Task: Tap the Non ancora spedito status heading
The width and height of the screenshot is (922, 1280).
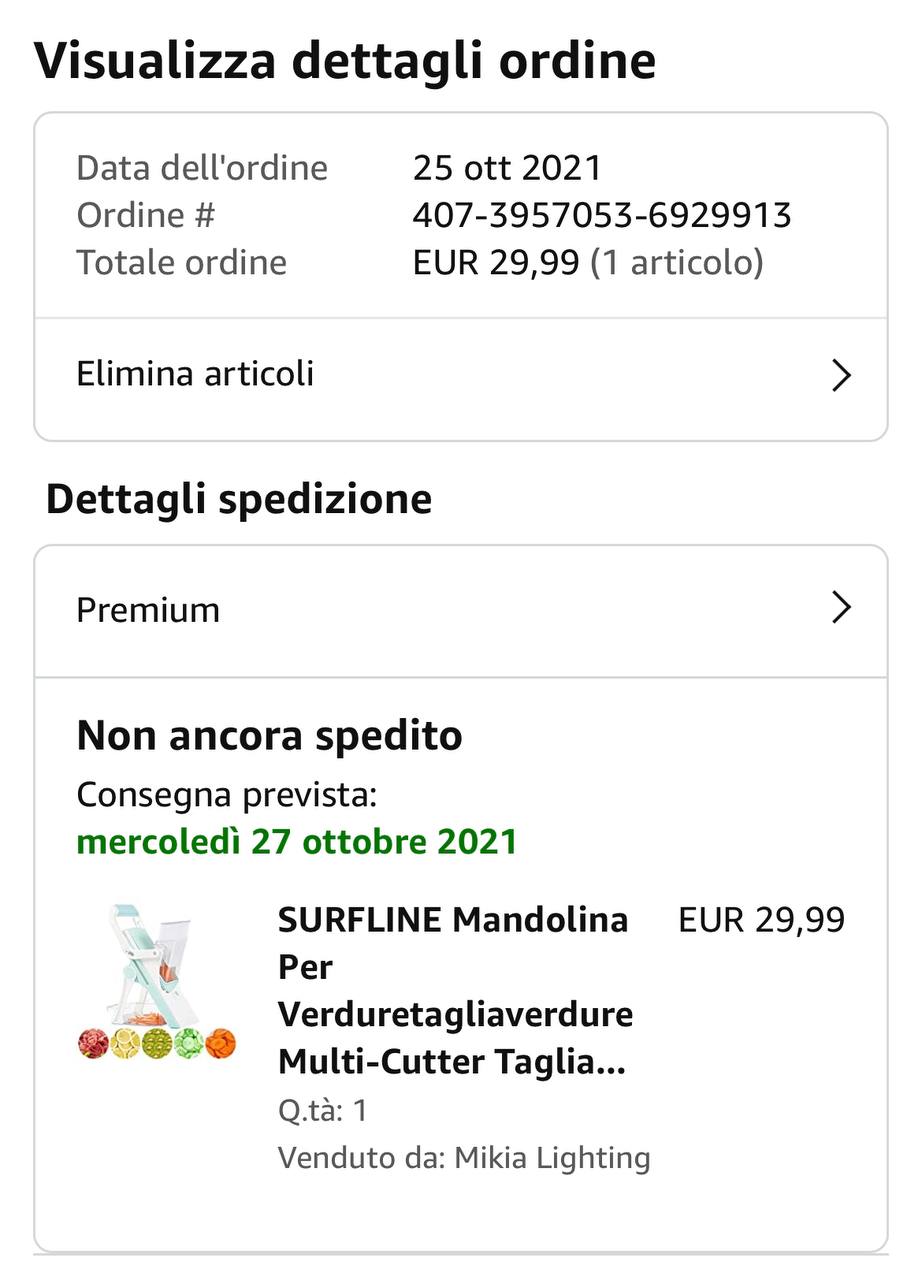Action: [270, 736]
